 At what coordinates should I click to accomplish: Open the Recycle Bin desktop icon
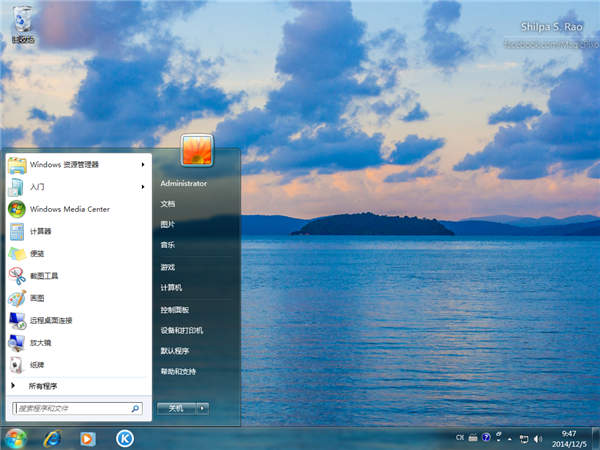[x=22, y=22]
